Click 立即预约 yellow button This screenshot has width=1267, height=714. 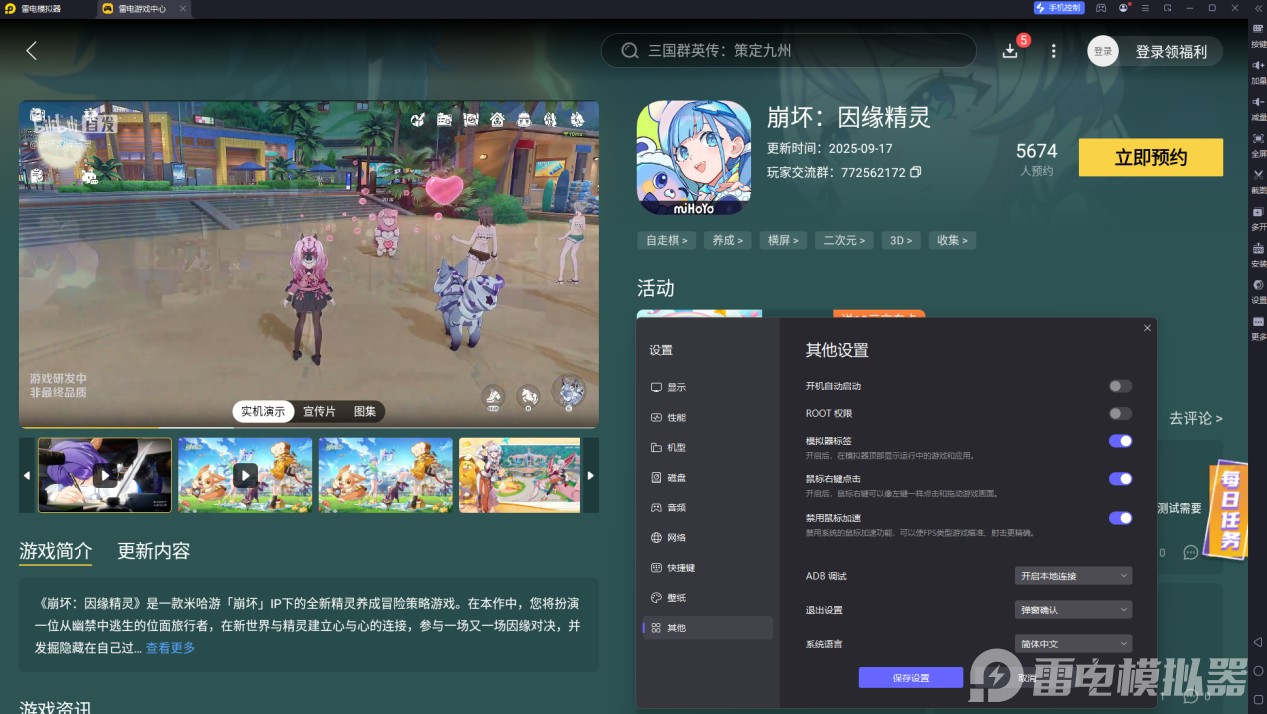point(1151,158)
